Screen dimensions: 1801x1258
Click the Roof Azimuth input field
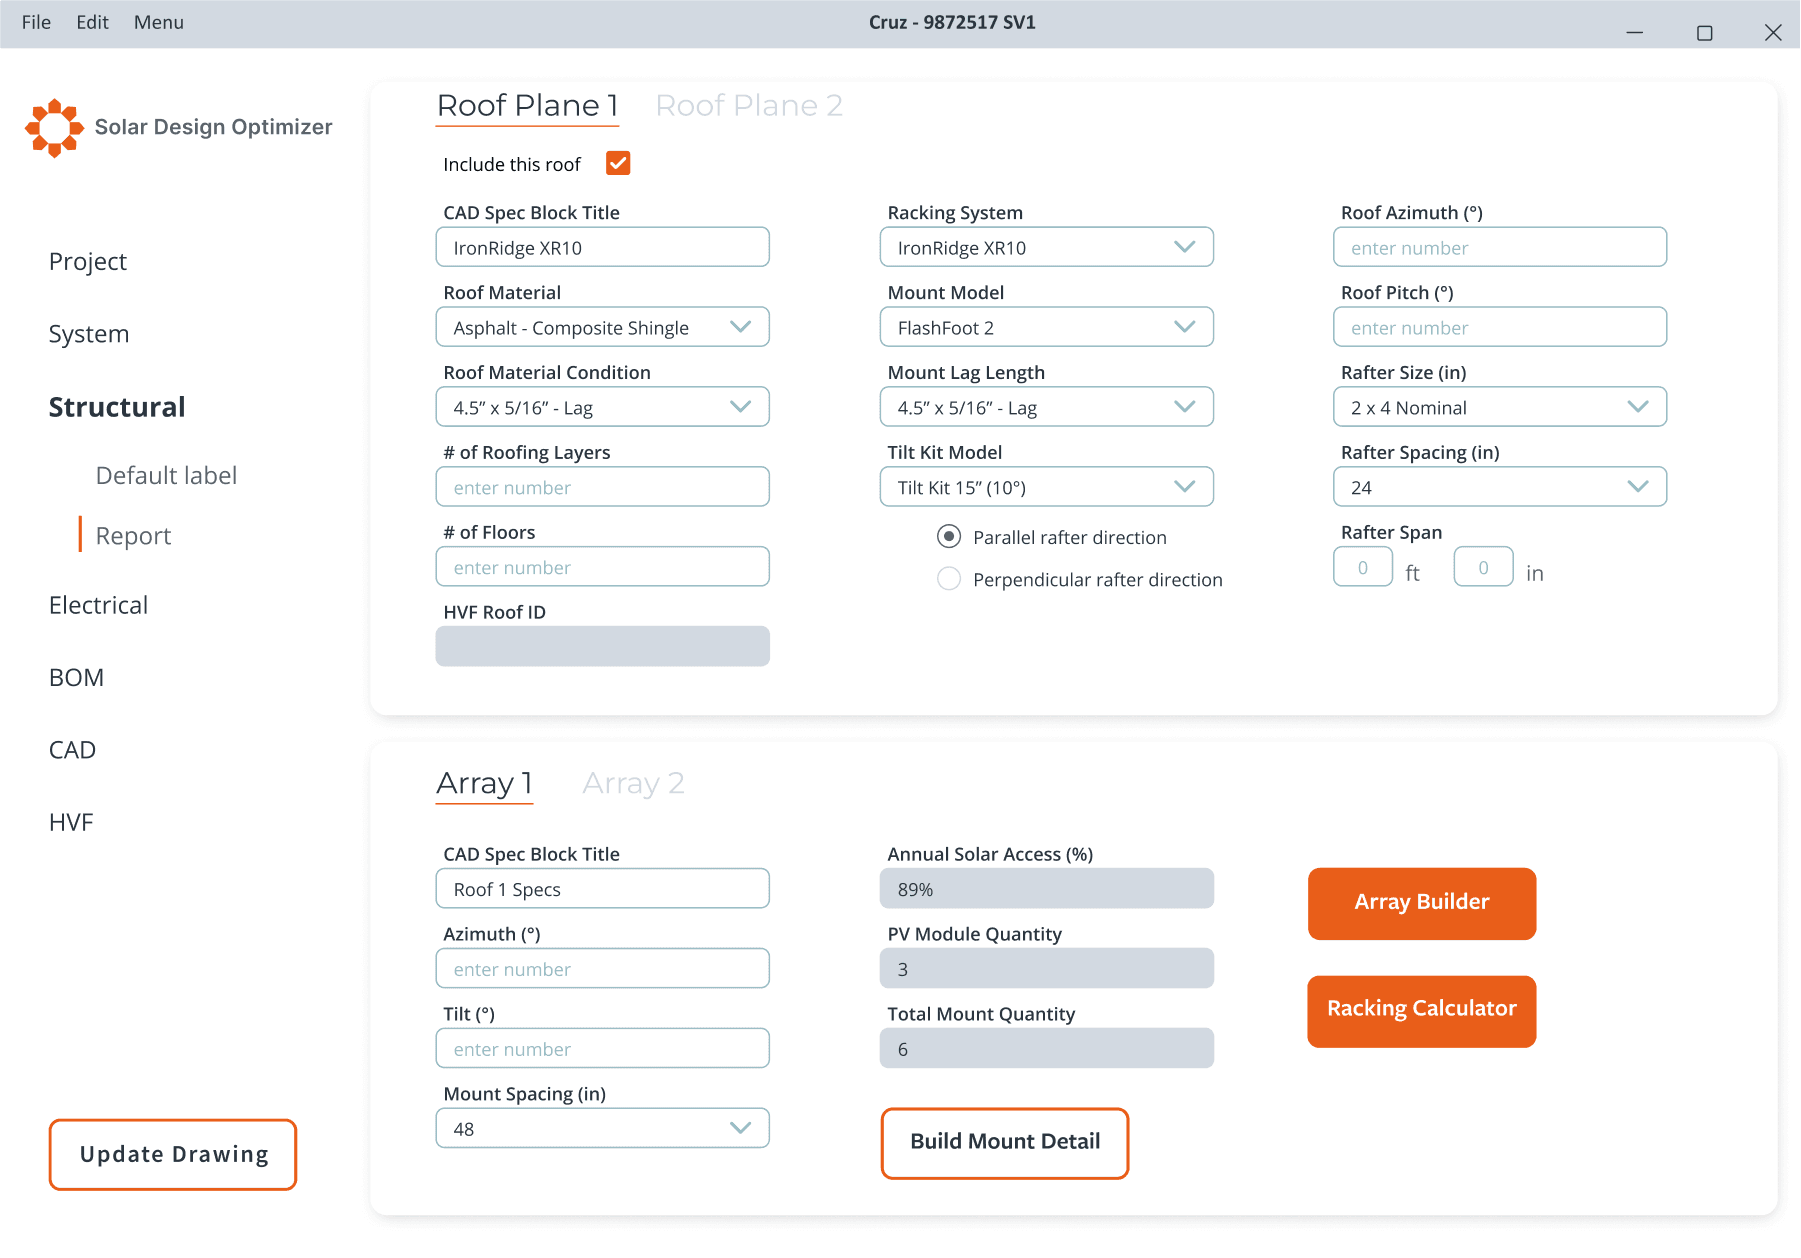(1500, 247)
